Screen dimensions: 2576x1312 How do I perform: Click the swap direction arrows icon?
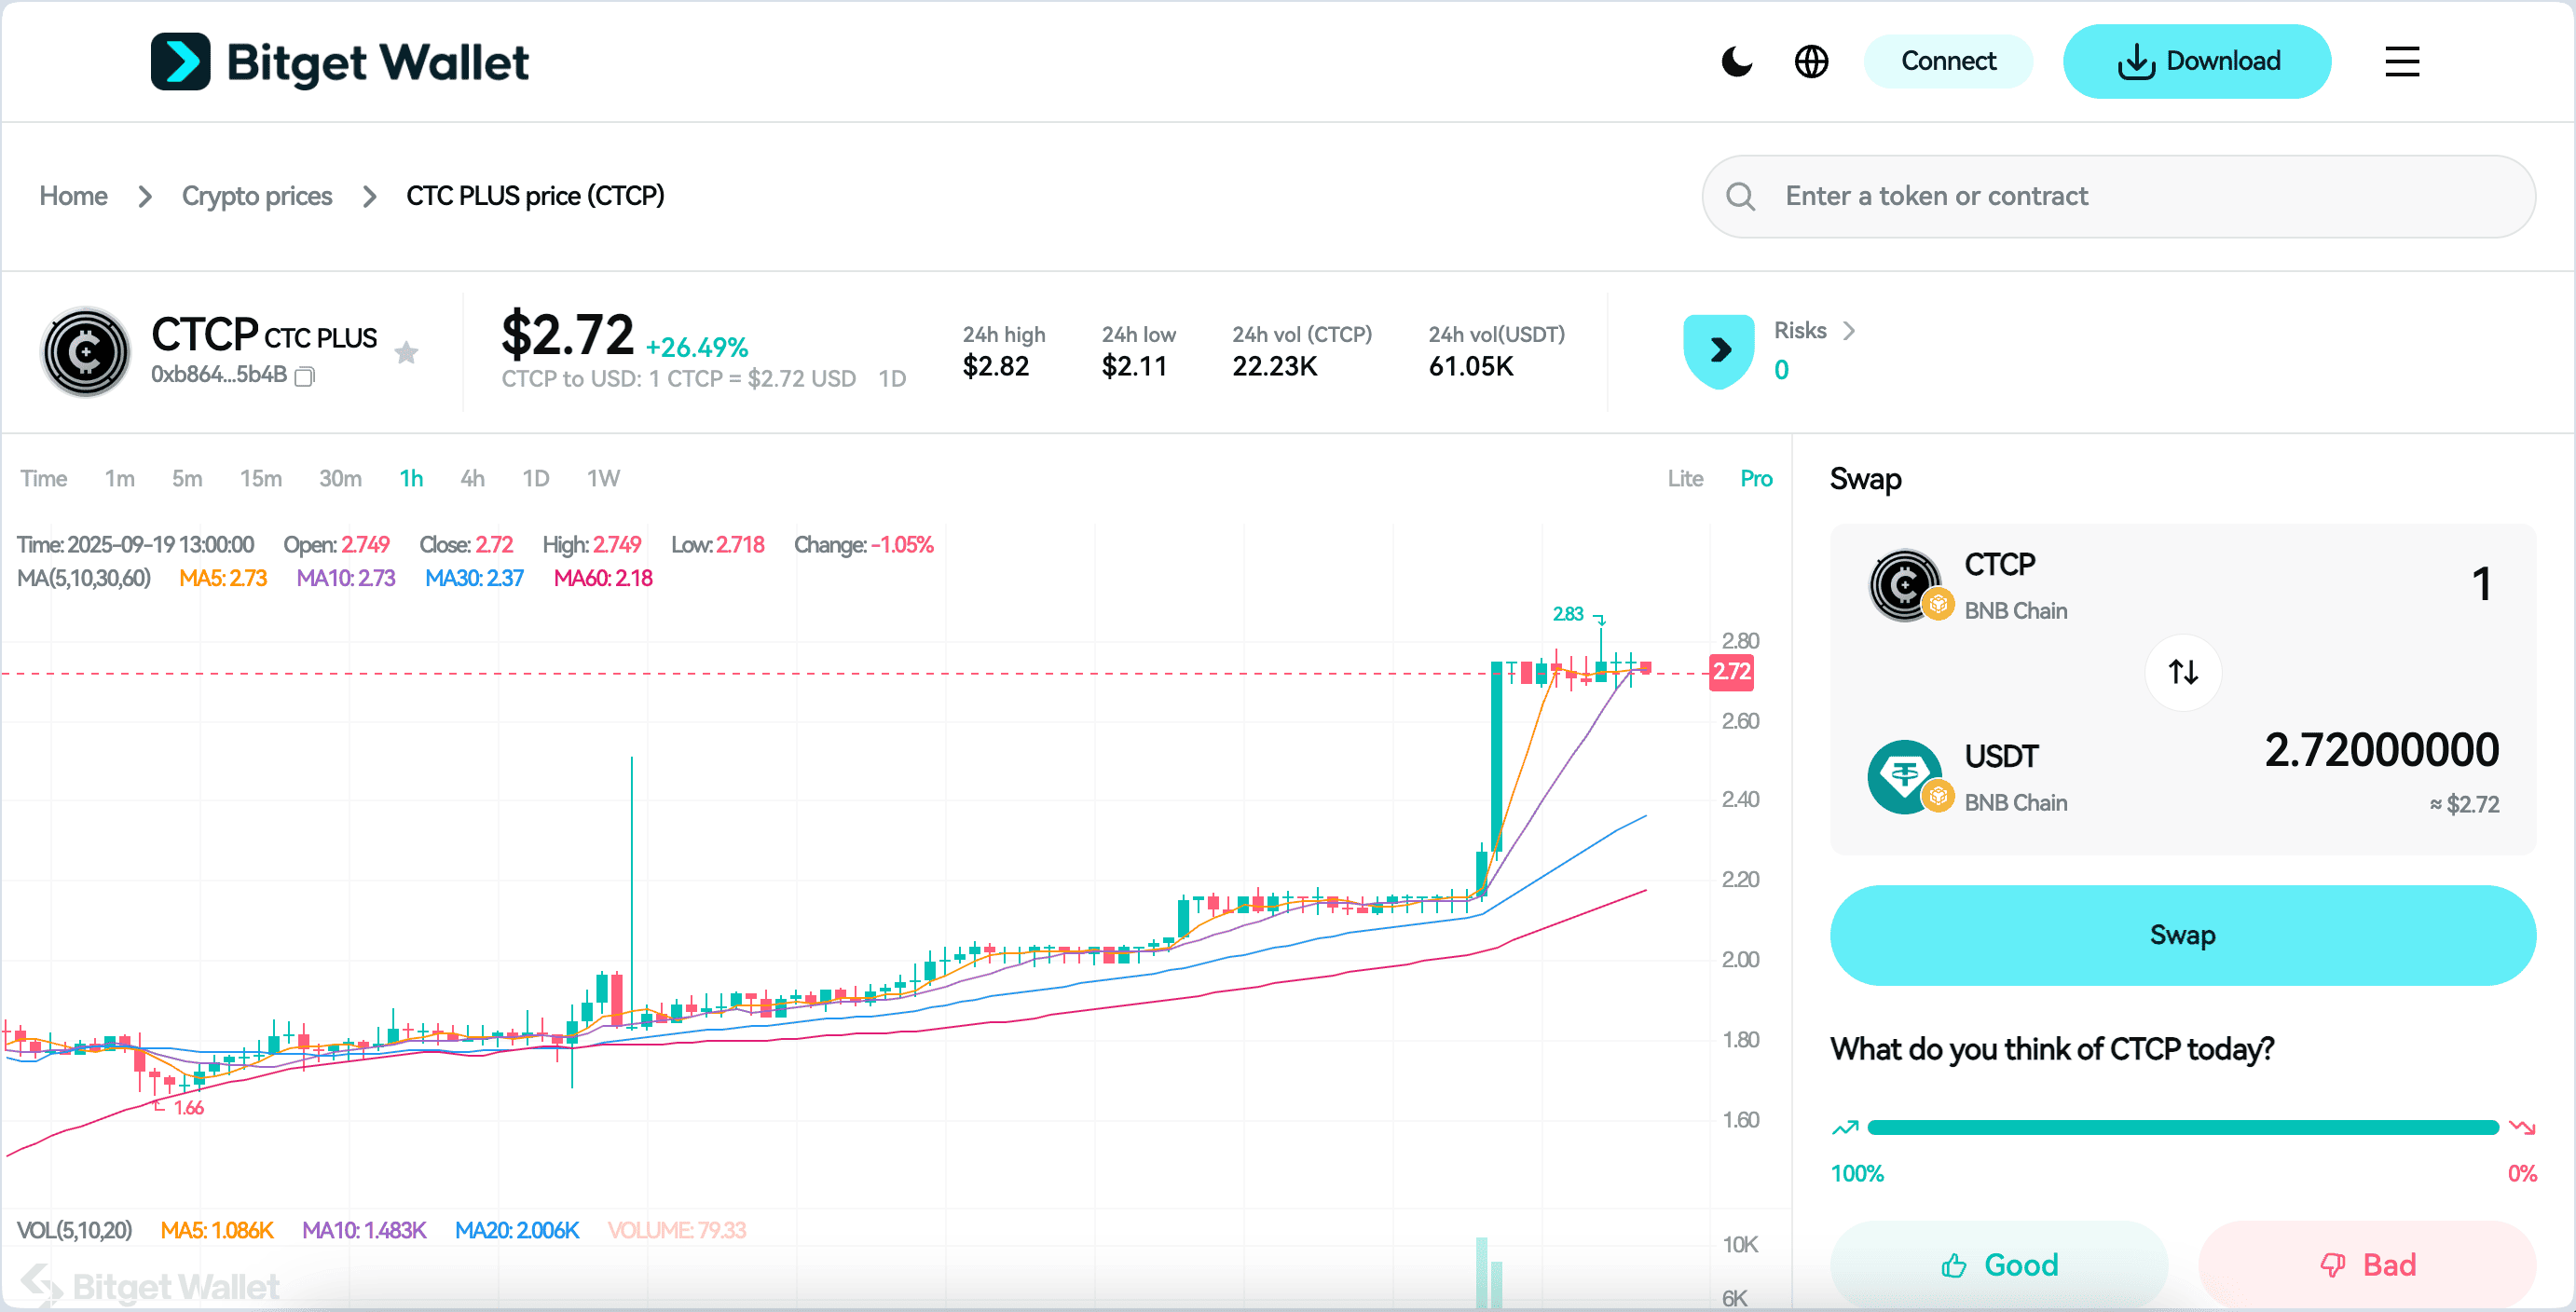point(2183,672)
